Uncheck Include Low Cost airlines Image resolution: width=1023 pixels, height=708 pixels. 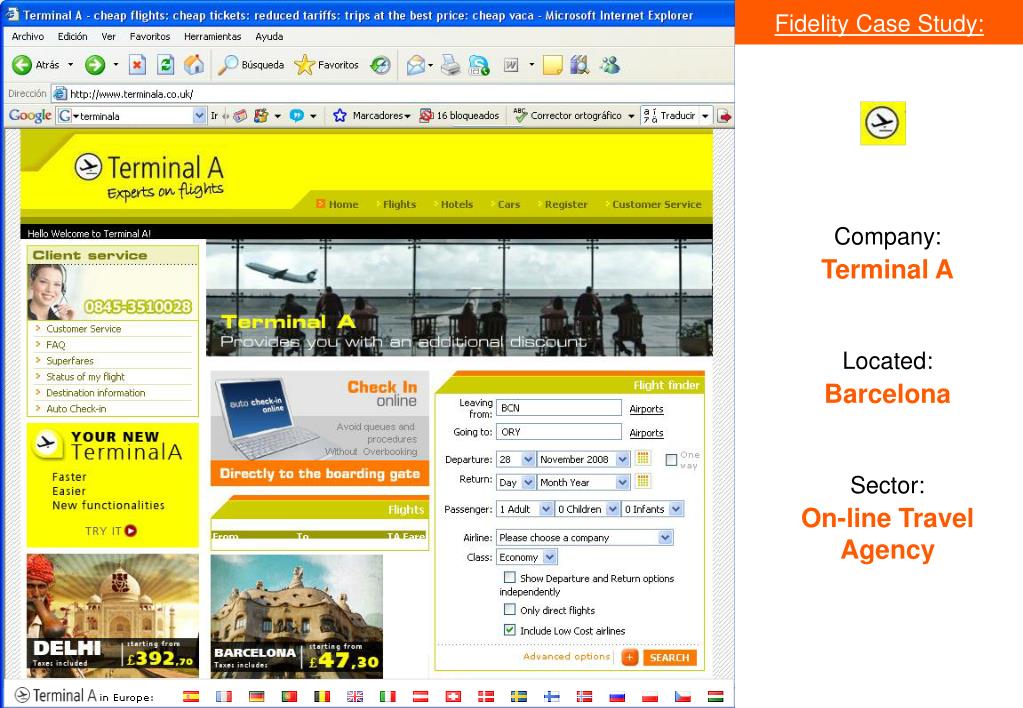pos(510,630)
